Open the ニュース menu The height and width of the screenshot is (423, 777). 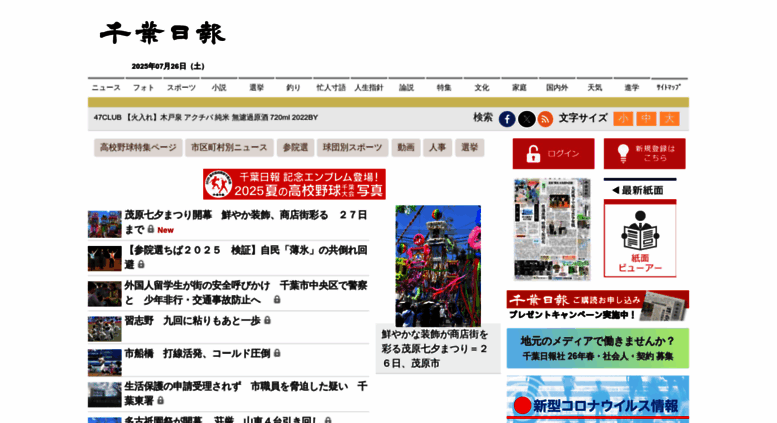[x=106, y=87]
